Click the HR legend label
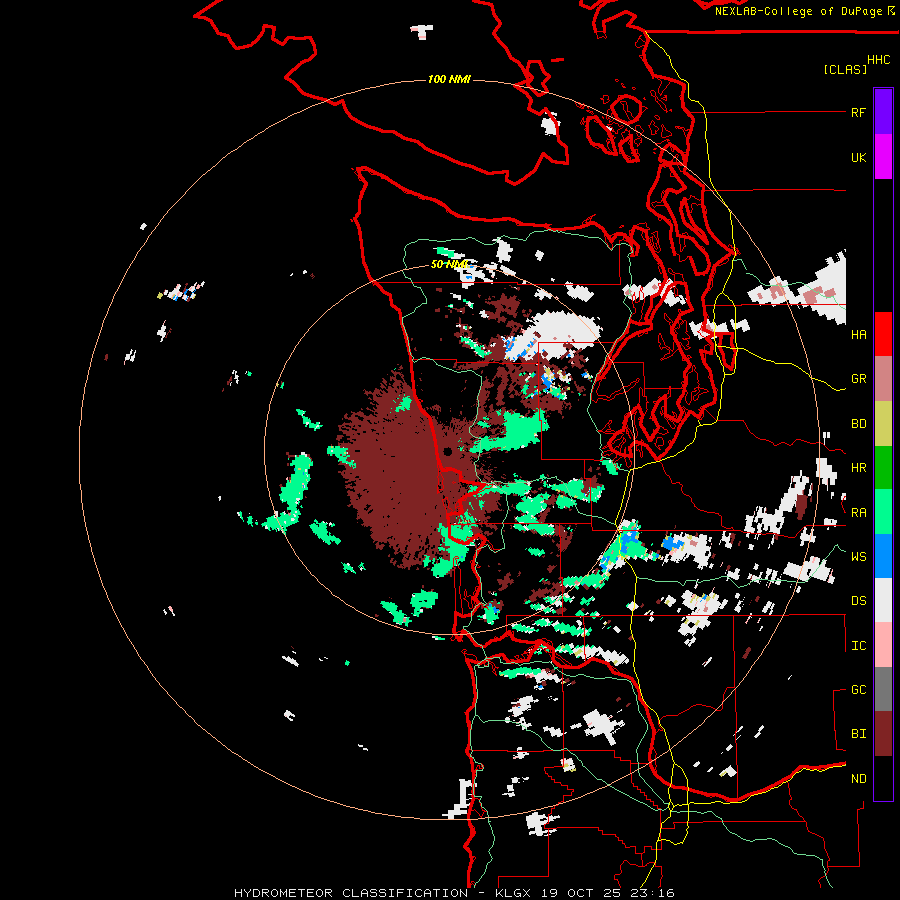This screenshot has width=900, height=900. [x=858, y=468]
